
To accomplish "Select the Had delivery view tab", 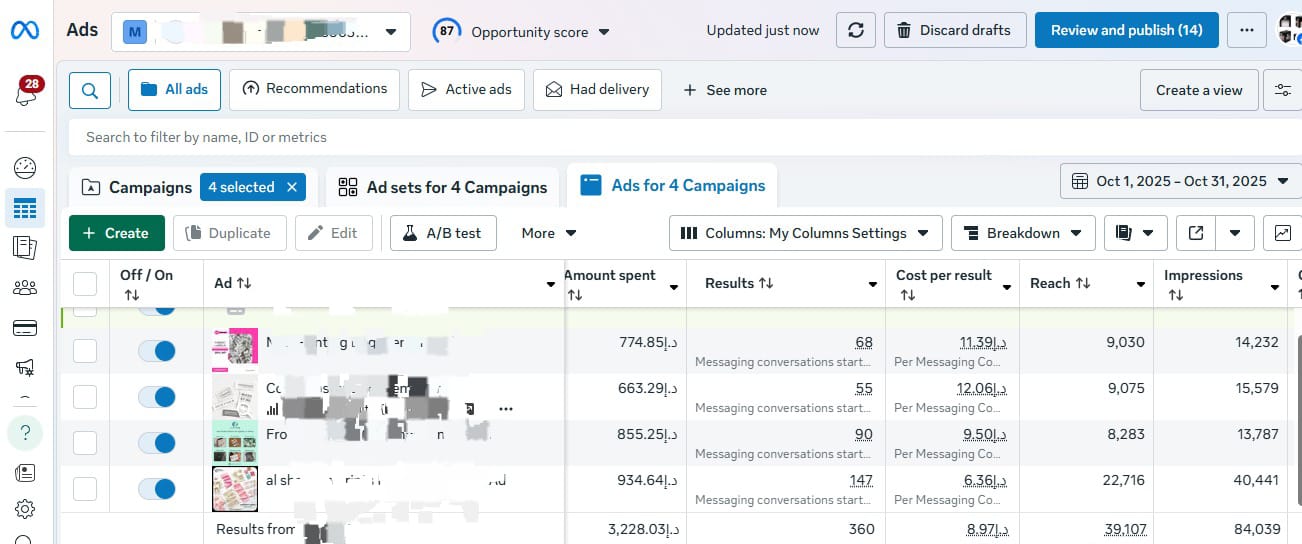I will click(597, 89).
